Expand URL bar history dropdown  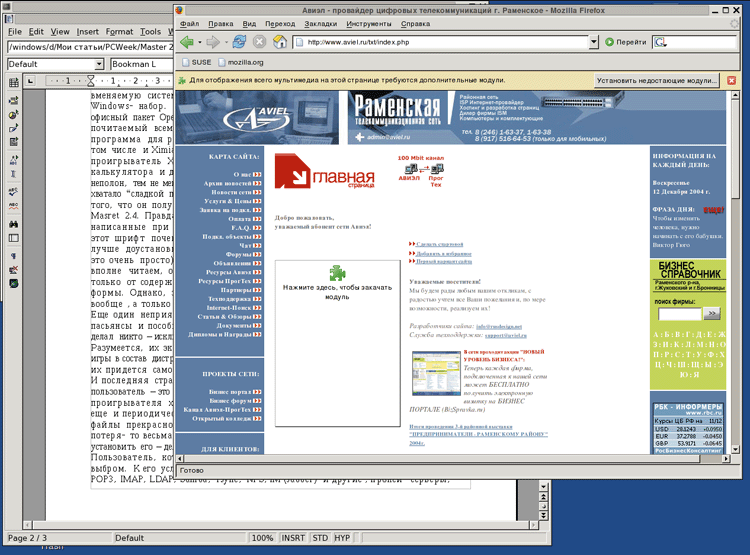coord(593,42)
